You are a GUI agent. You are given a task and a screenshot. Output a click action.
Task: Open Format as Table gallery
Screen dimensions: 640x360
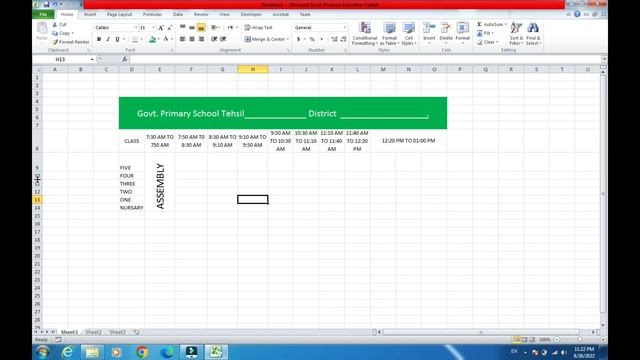click(x=389, y=33)
